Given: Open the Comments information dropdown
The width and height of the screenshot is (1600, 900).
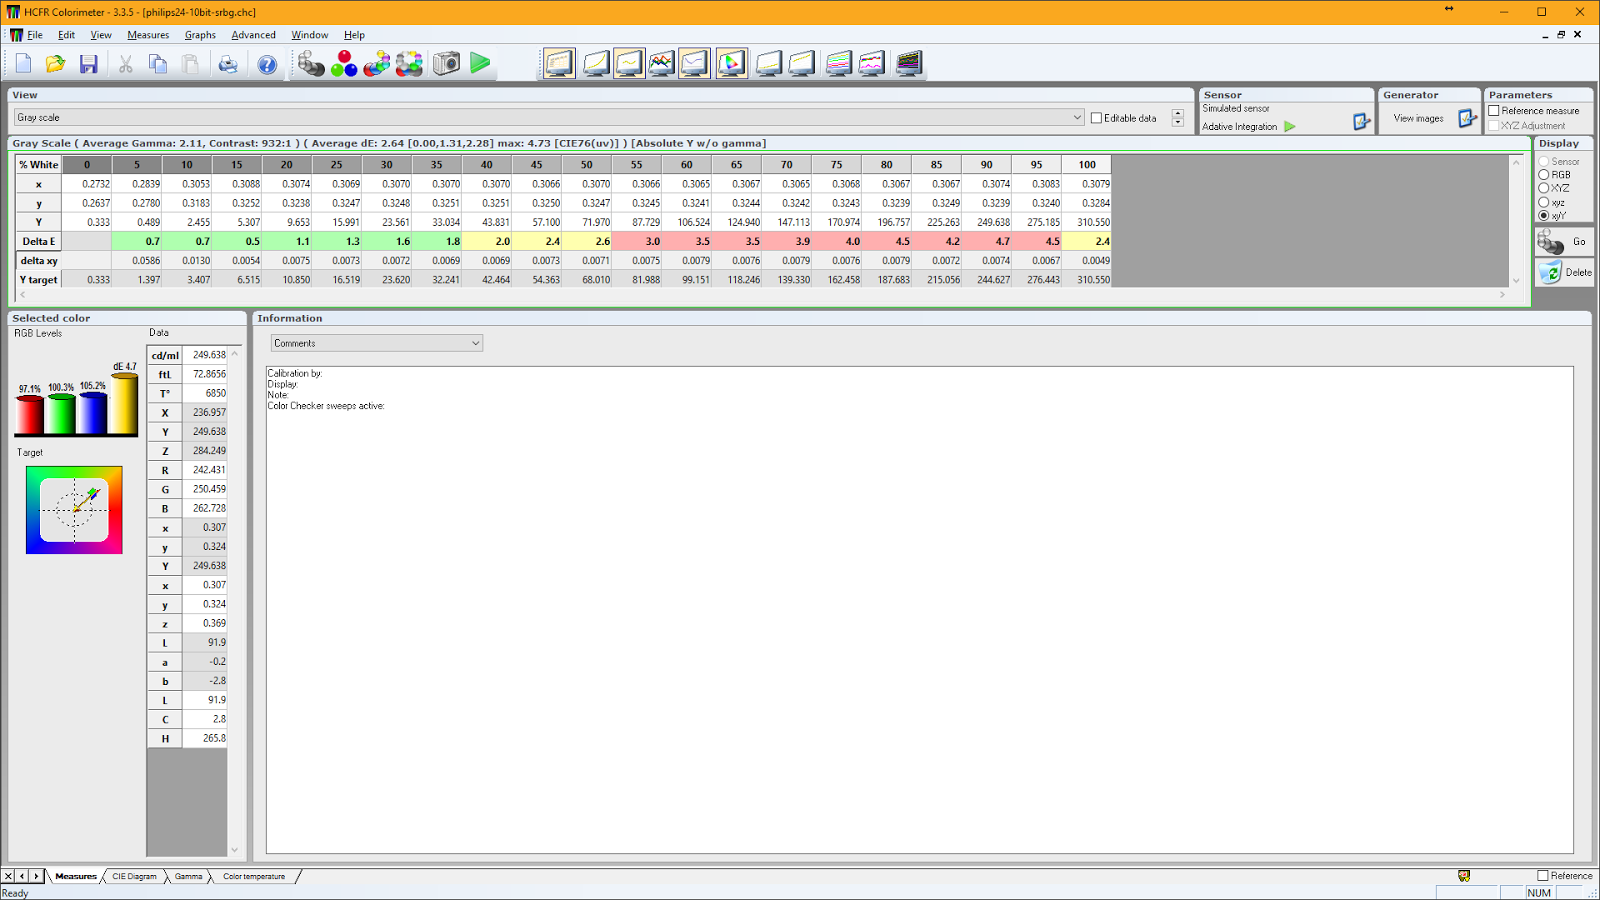Looking at the screenshot, I should coord(377,343).
